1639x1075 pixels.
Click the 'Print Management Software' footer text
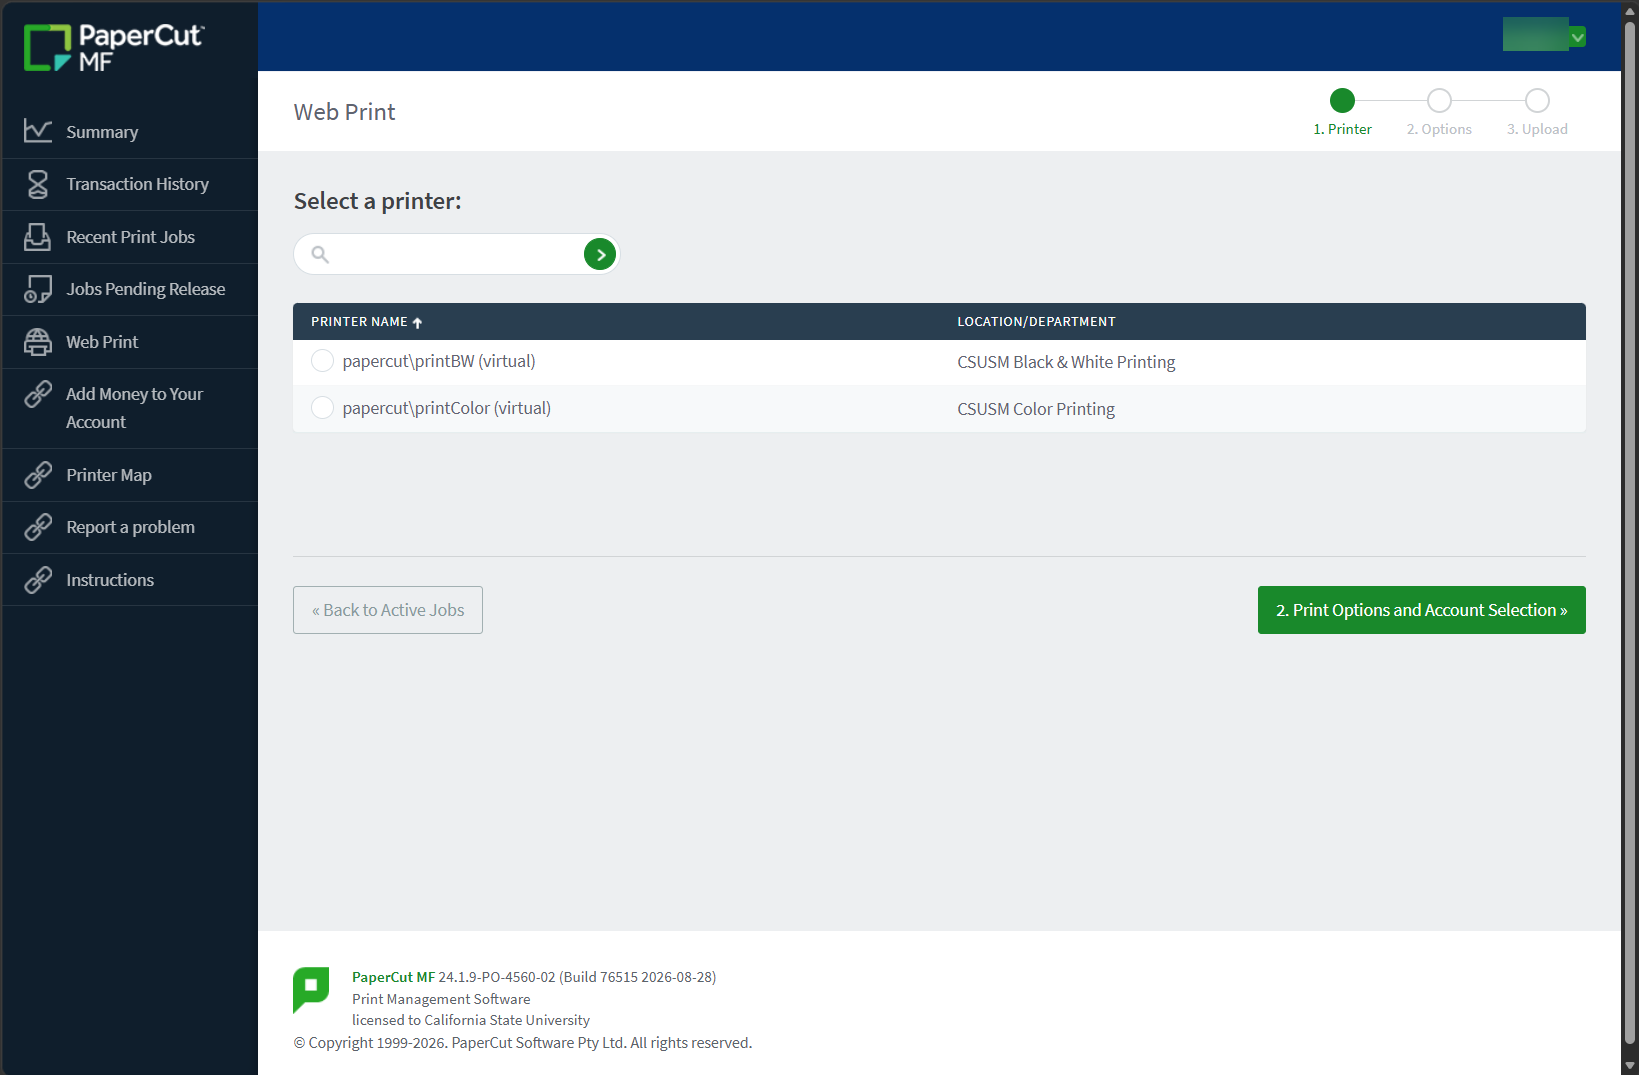point(441,999)
